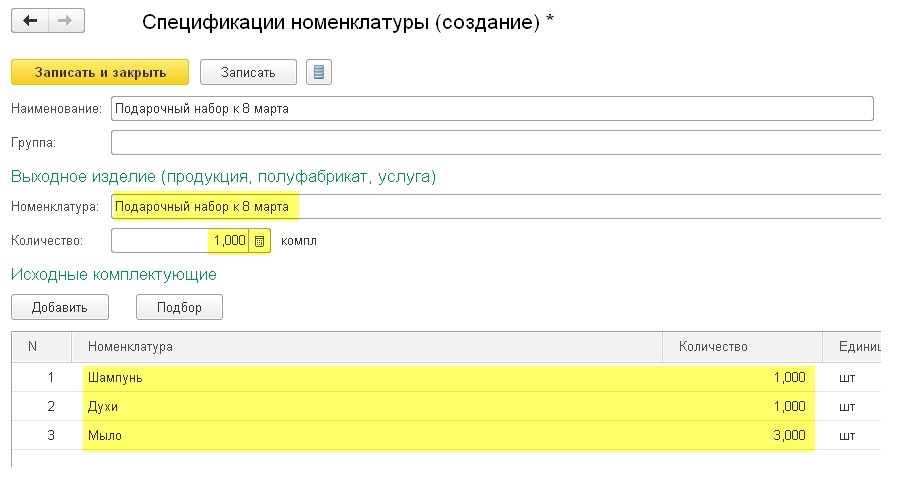The height and width of the screenshot is (485, 903).
Task: Click Добавить to add a component
Action: click(x=60, y=307)
